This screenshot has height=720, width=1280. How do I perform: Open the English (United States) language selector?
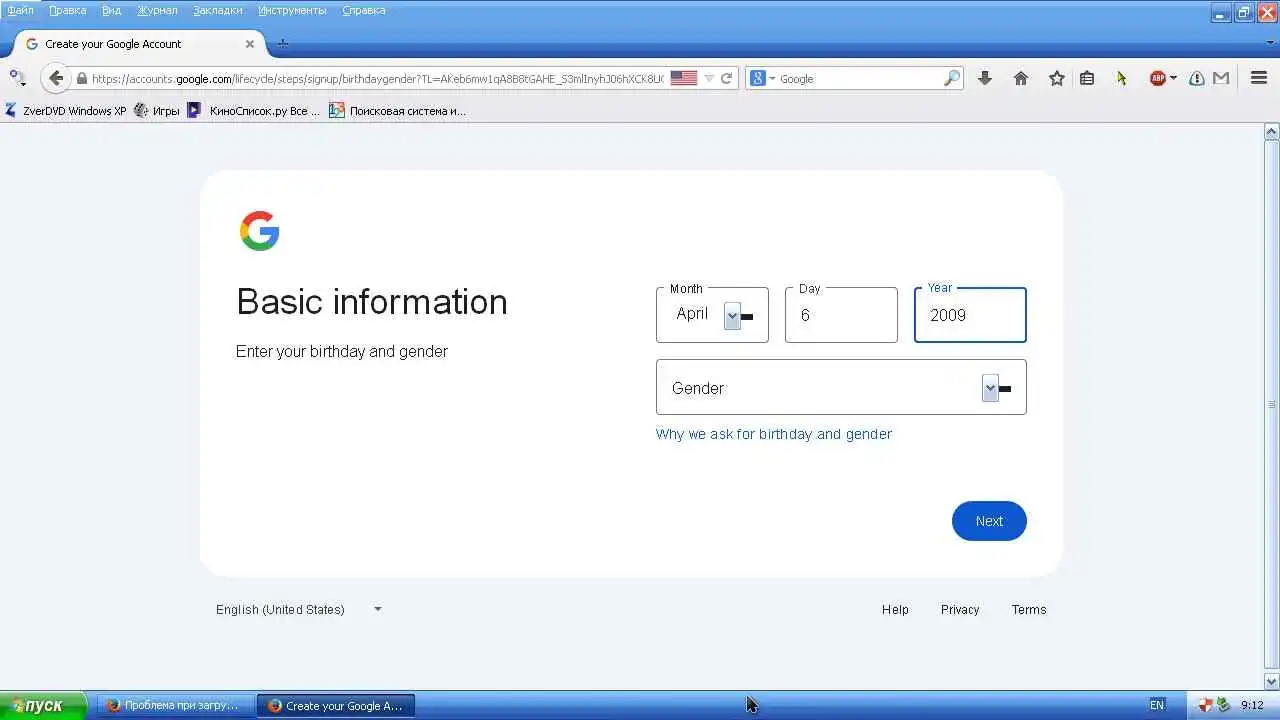point(299,609)
